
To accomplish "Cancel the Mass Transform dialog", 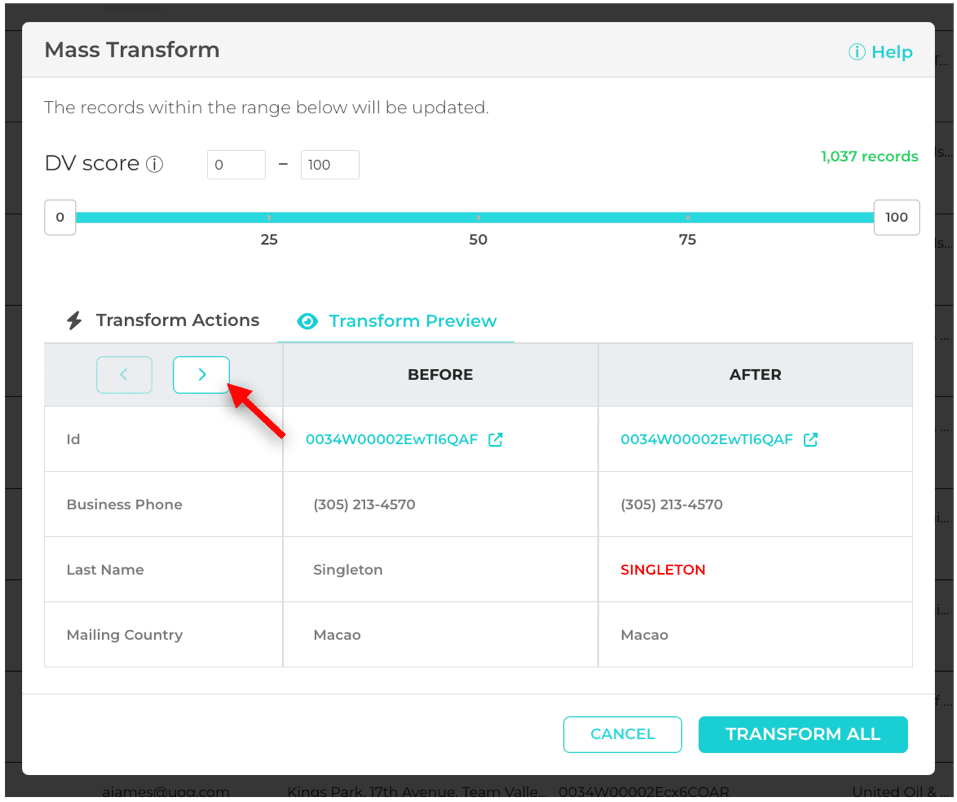I will tap(622, 734).
